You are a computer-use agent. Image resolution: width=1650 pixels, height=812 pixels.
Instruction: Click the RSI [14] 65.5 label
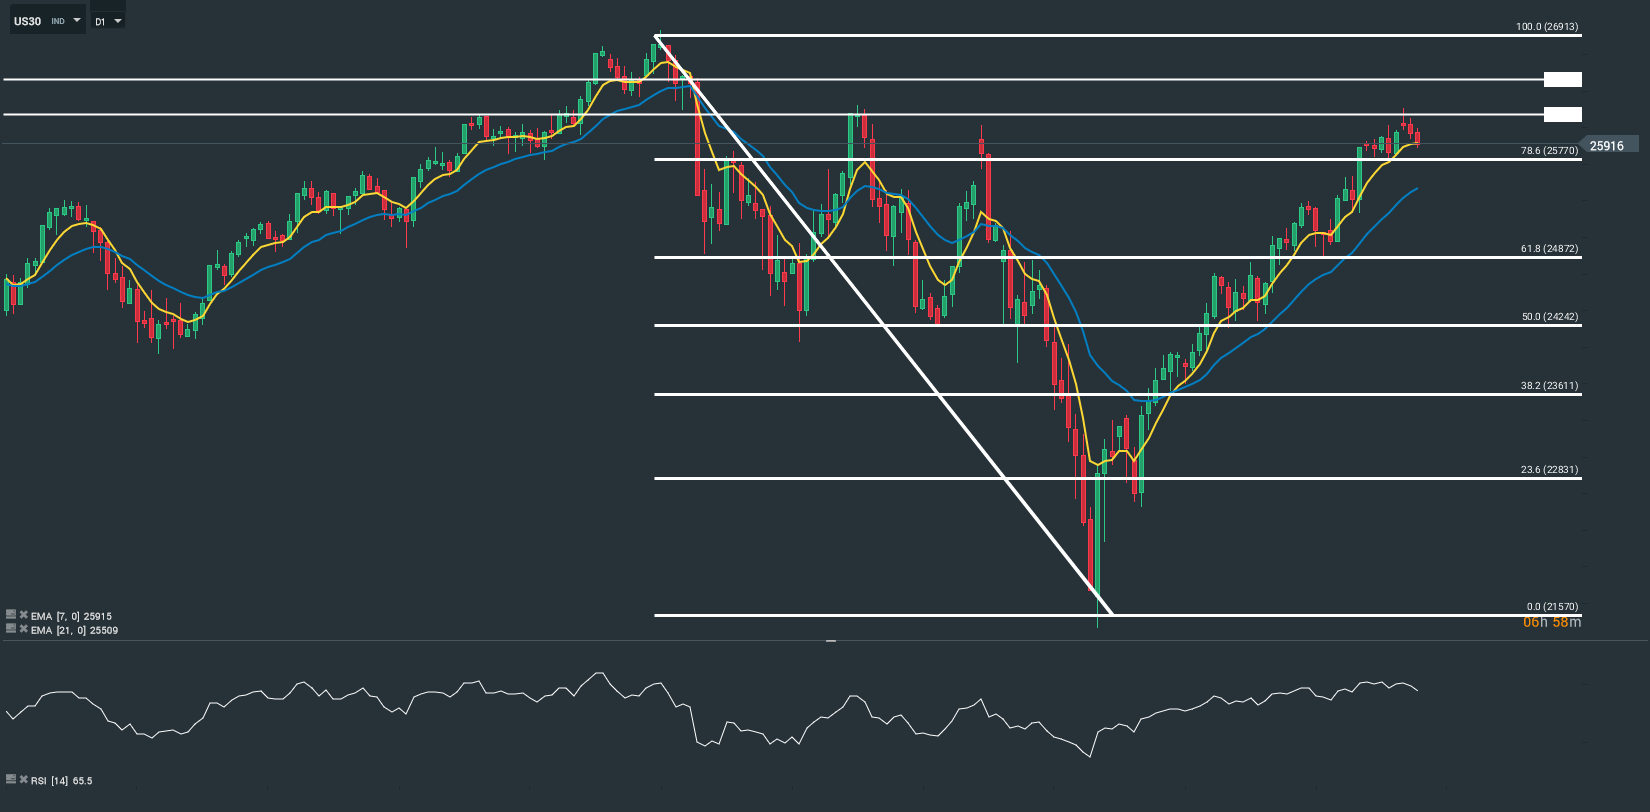click(61, 780)
